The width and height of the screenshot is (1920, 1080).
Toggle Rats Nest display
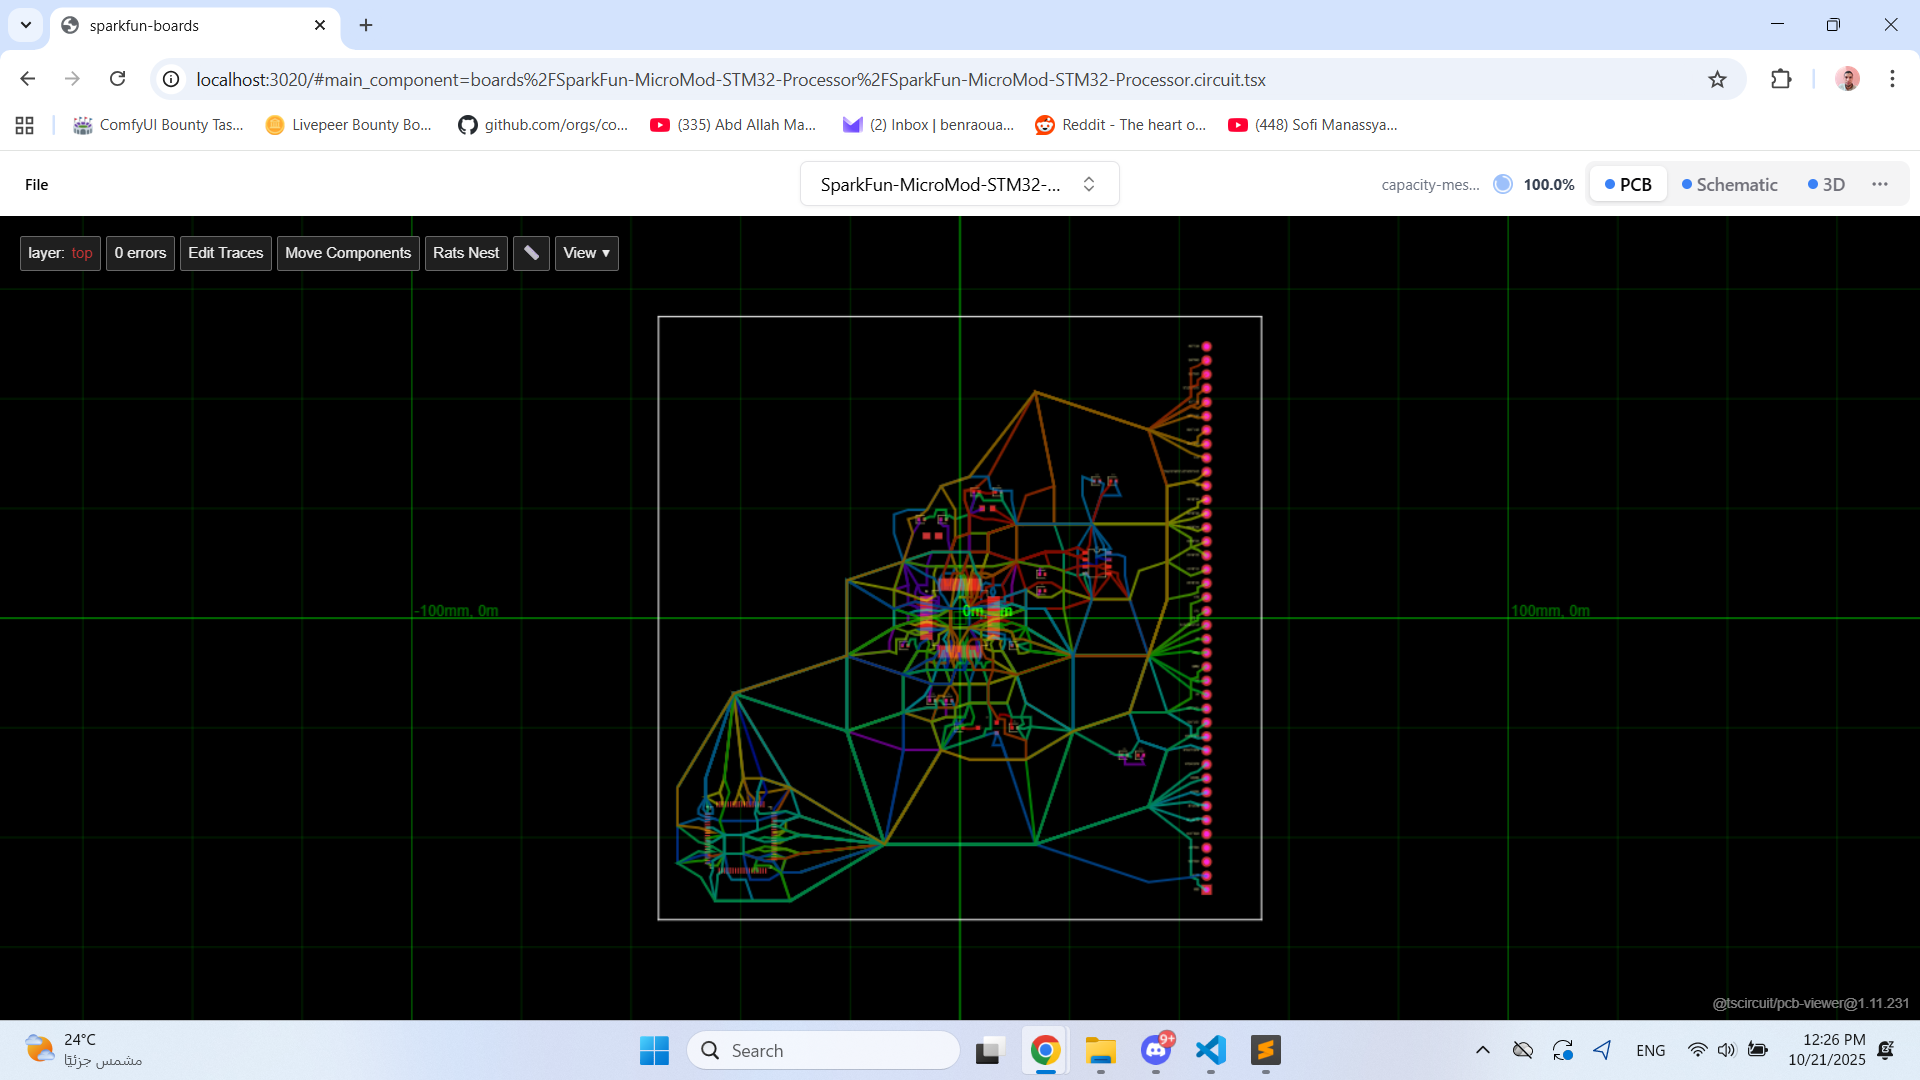[465, 253]
